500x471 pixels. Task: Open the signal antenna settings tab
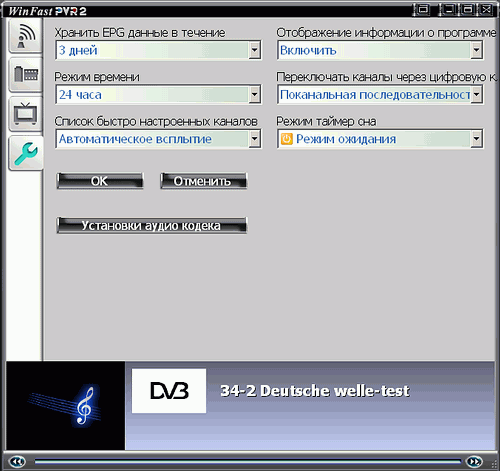coord(25,36)
